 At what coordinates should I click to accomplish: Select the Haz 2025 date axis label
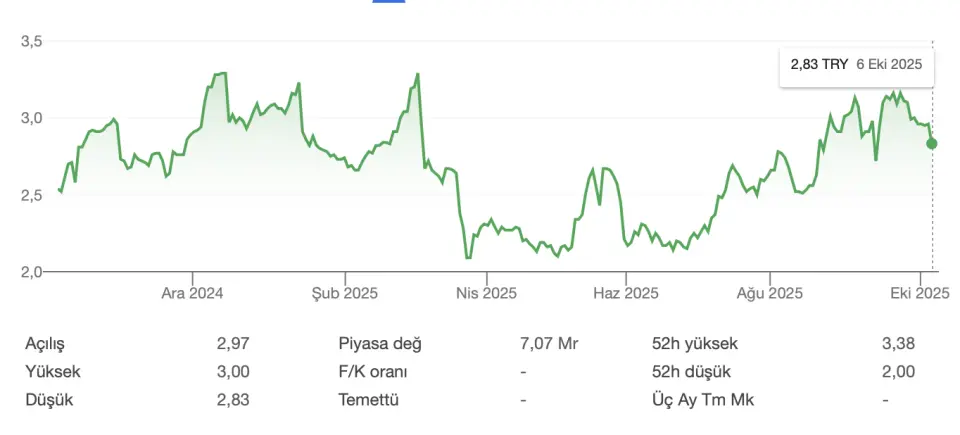627,293
